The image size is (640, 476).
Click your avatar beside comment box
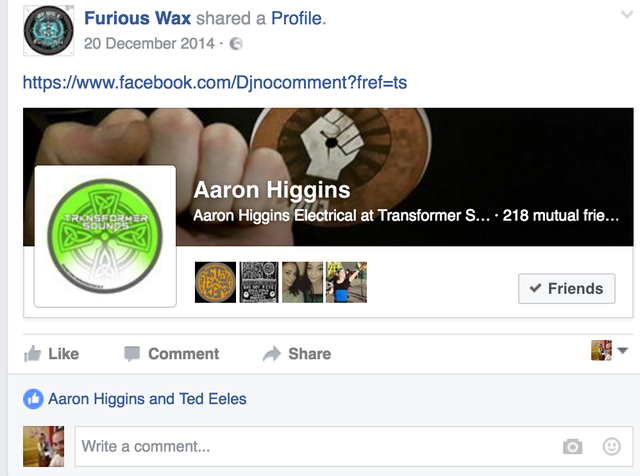coord(44,447)
